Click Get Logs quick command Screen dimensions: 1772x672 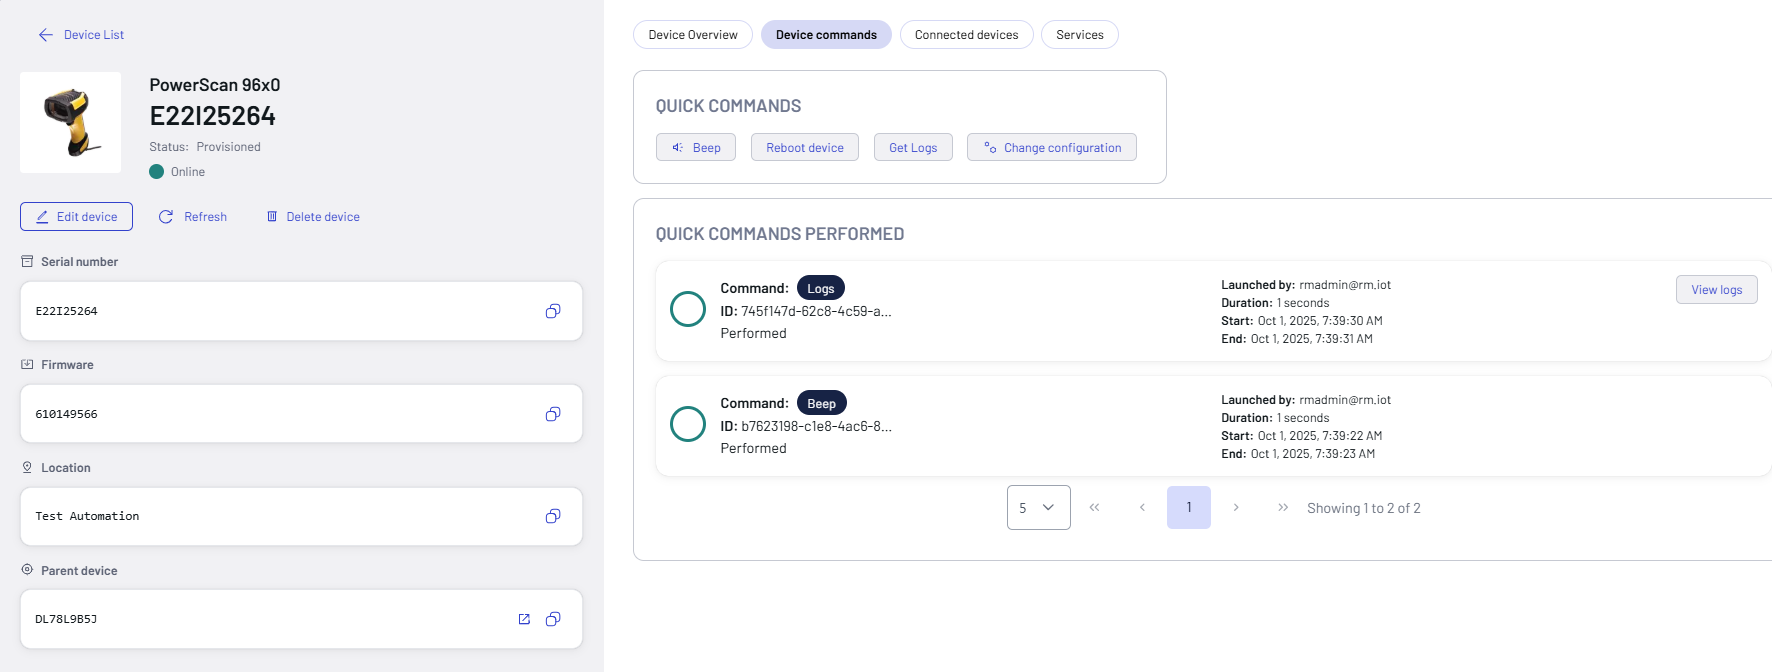[913, 147]
